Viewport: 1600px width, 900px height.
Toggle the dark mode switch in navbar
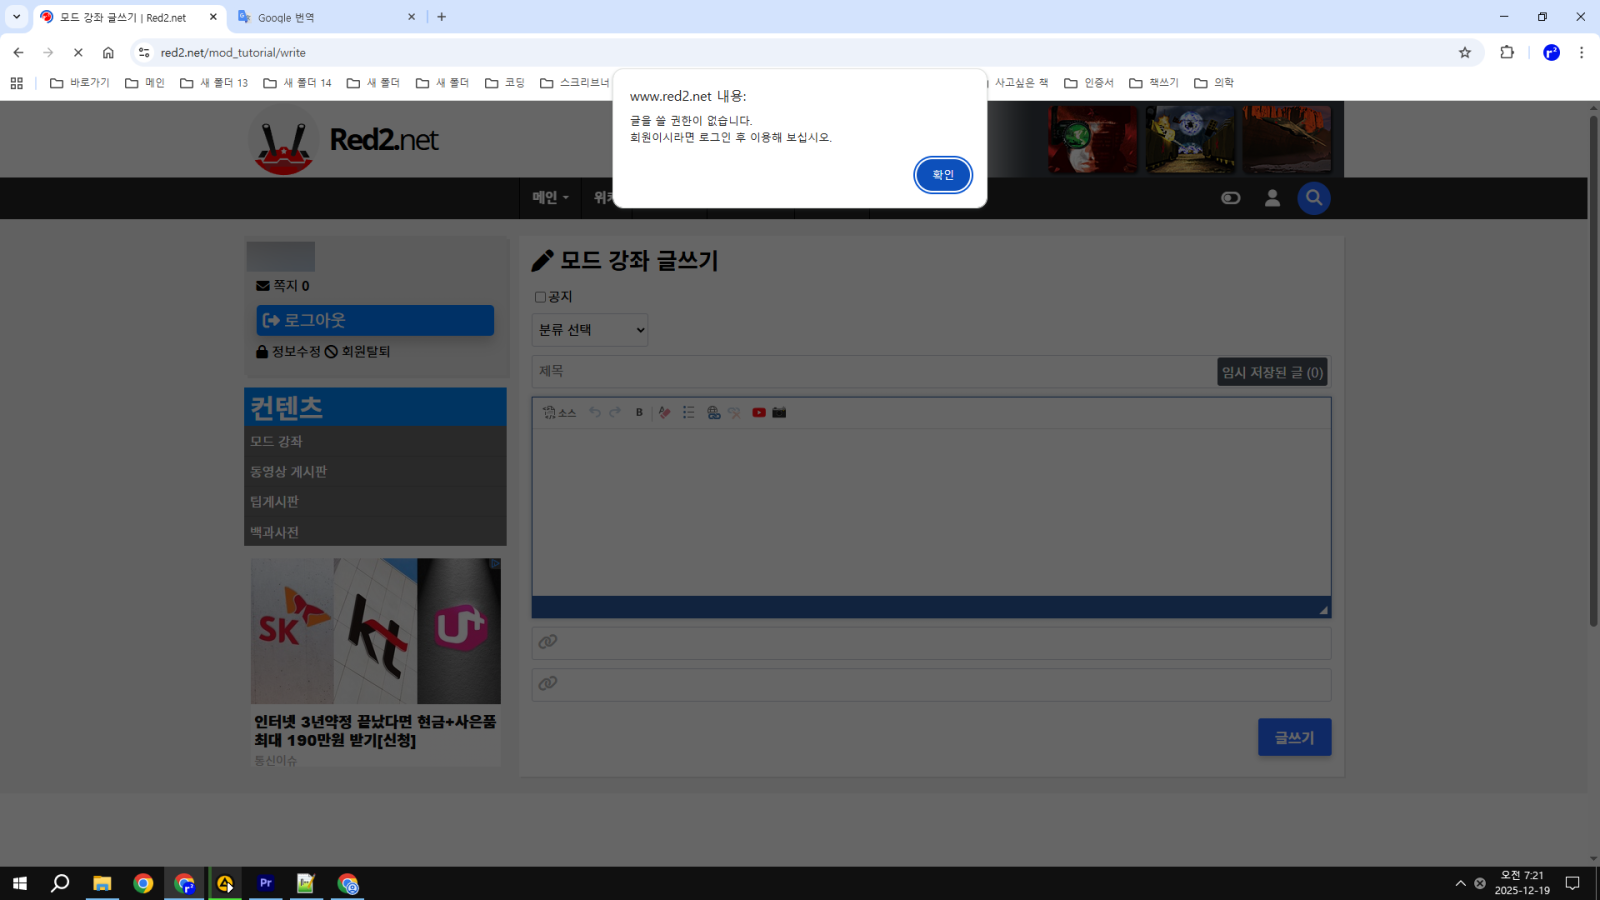(x=1231, y=198)
